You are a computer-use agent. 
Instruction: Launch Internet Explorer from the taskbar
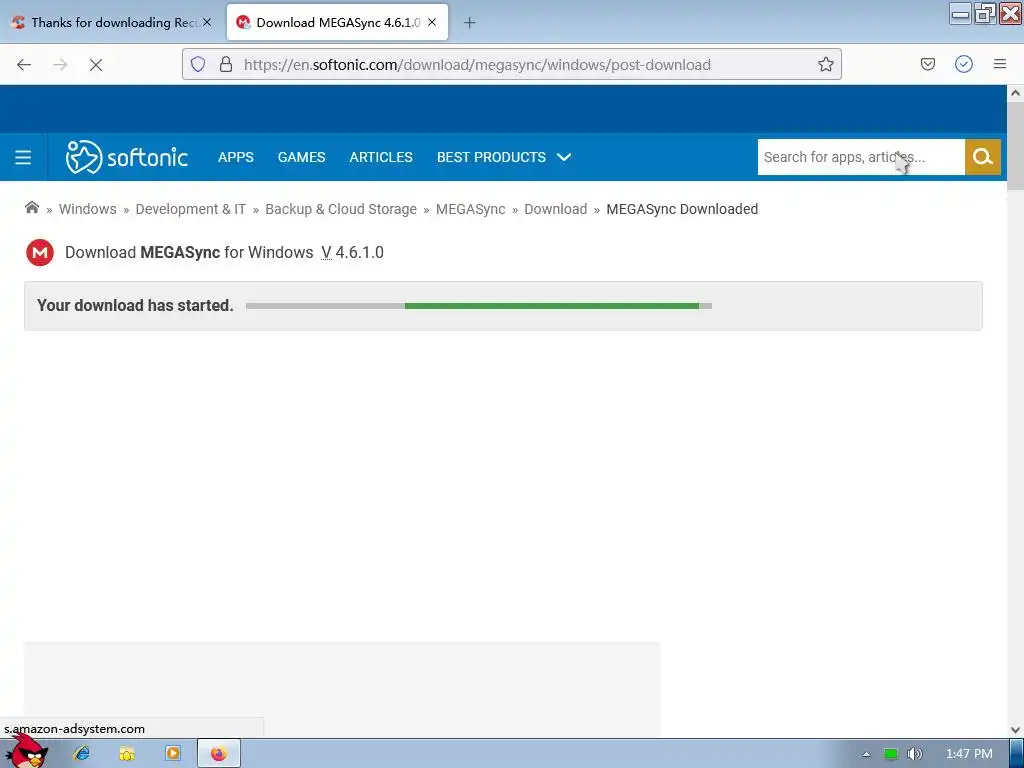pyautogui.click(x=82, y=754)
